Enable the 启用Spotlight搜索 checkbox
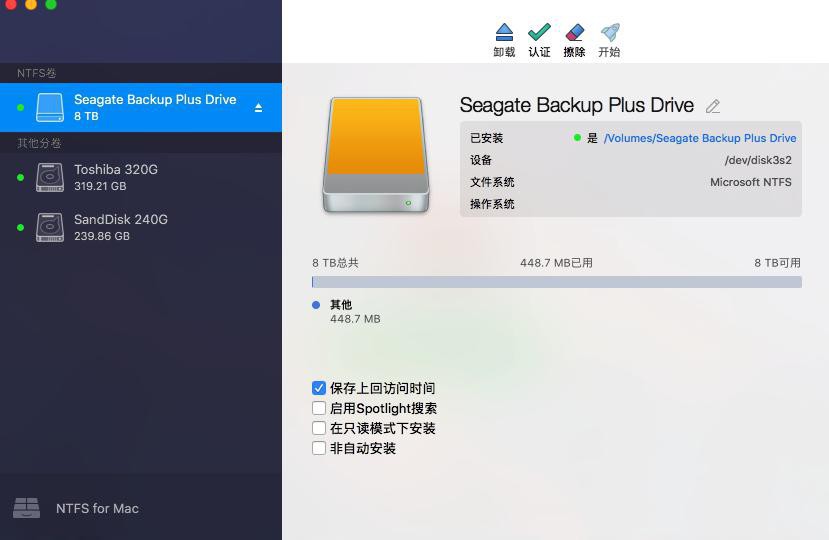 319,408
